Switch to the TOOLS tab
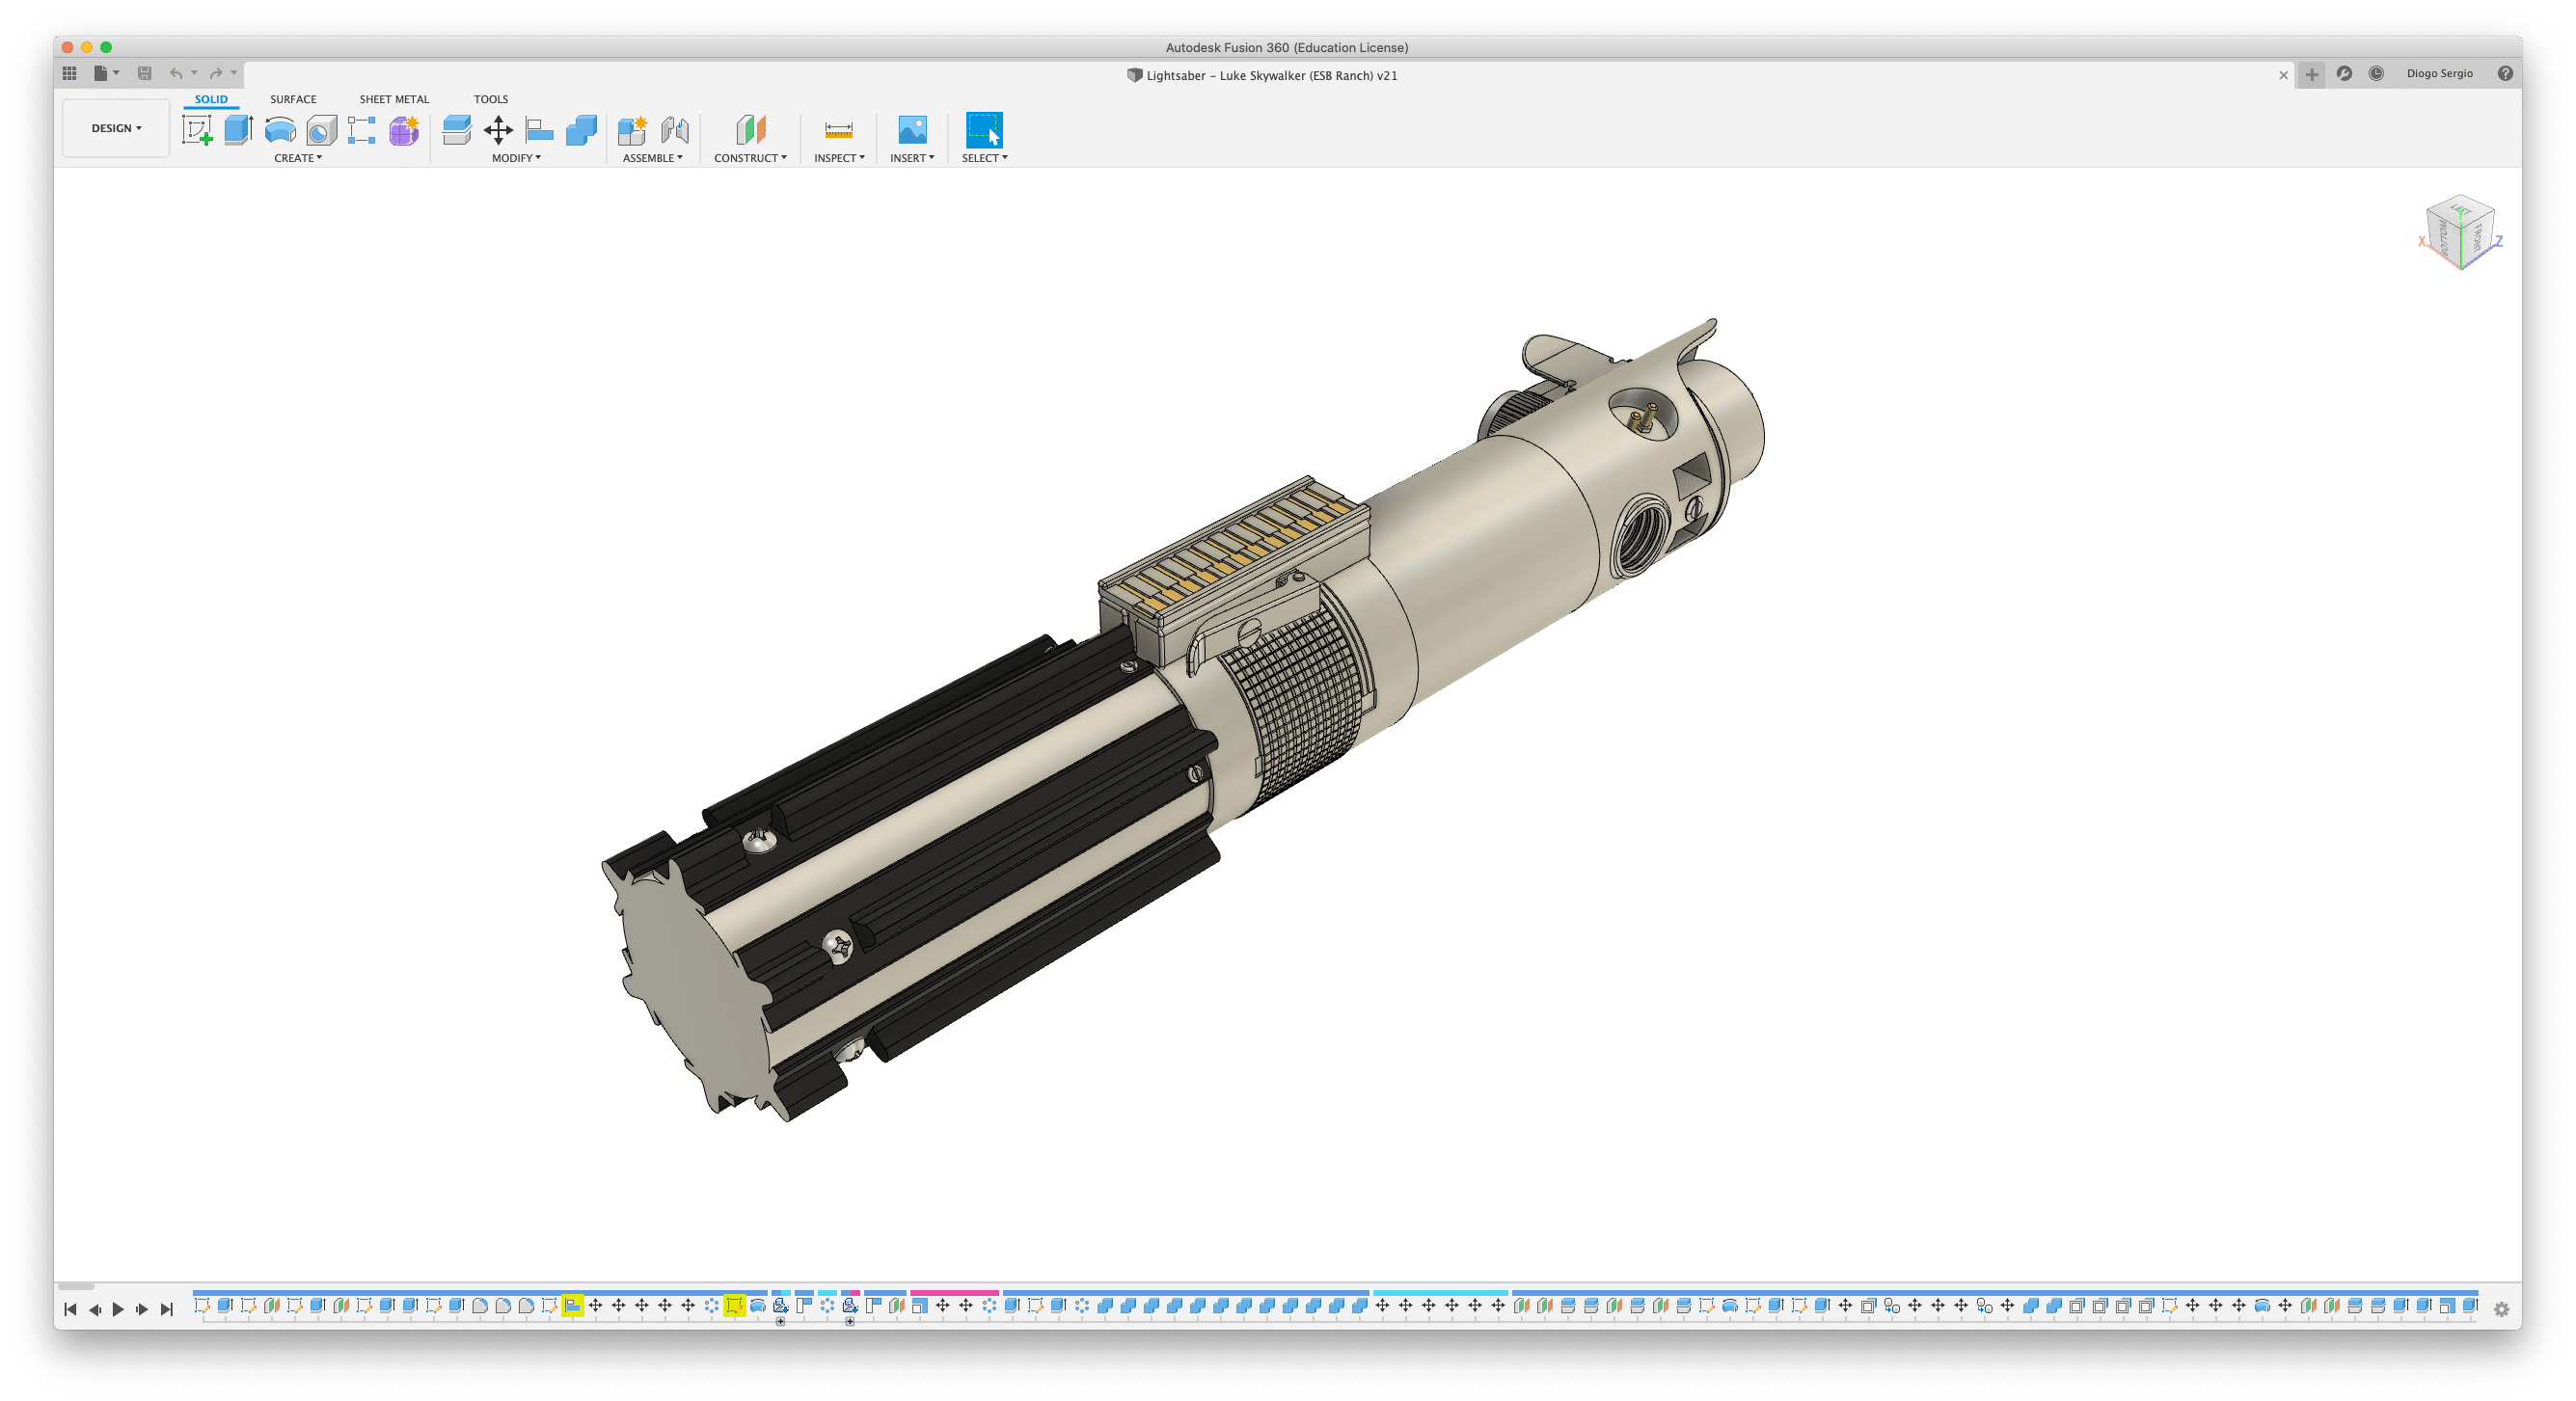 [491, 99]
